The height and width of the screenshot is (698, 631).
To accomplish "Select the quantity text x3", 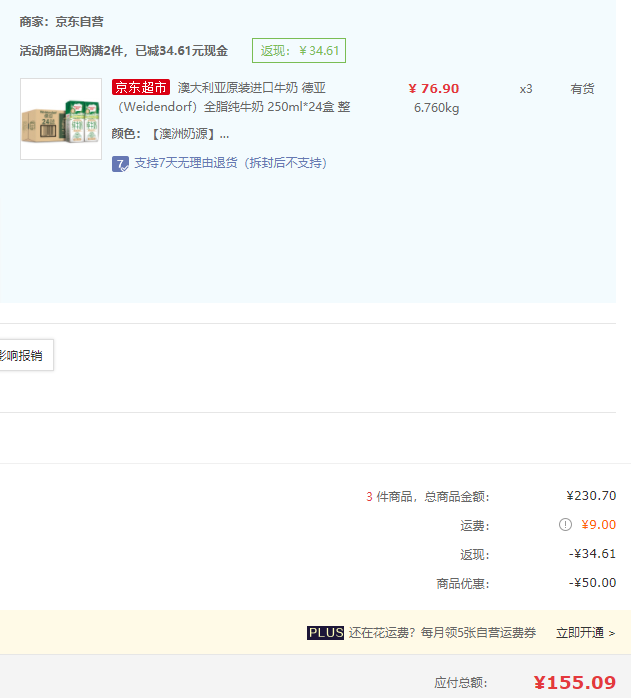I will (x=526, y=89).
